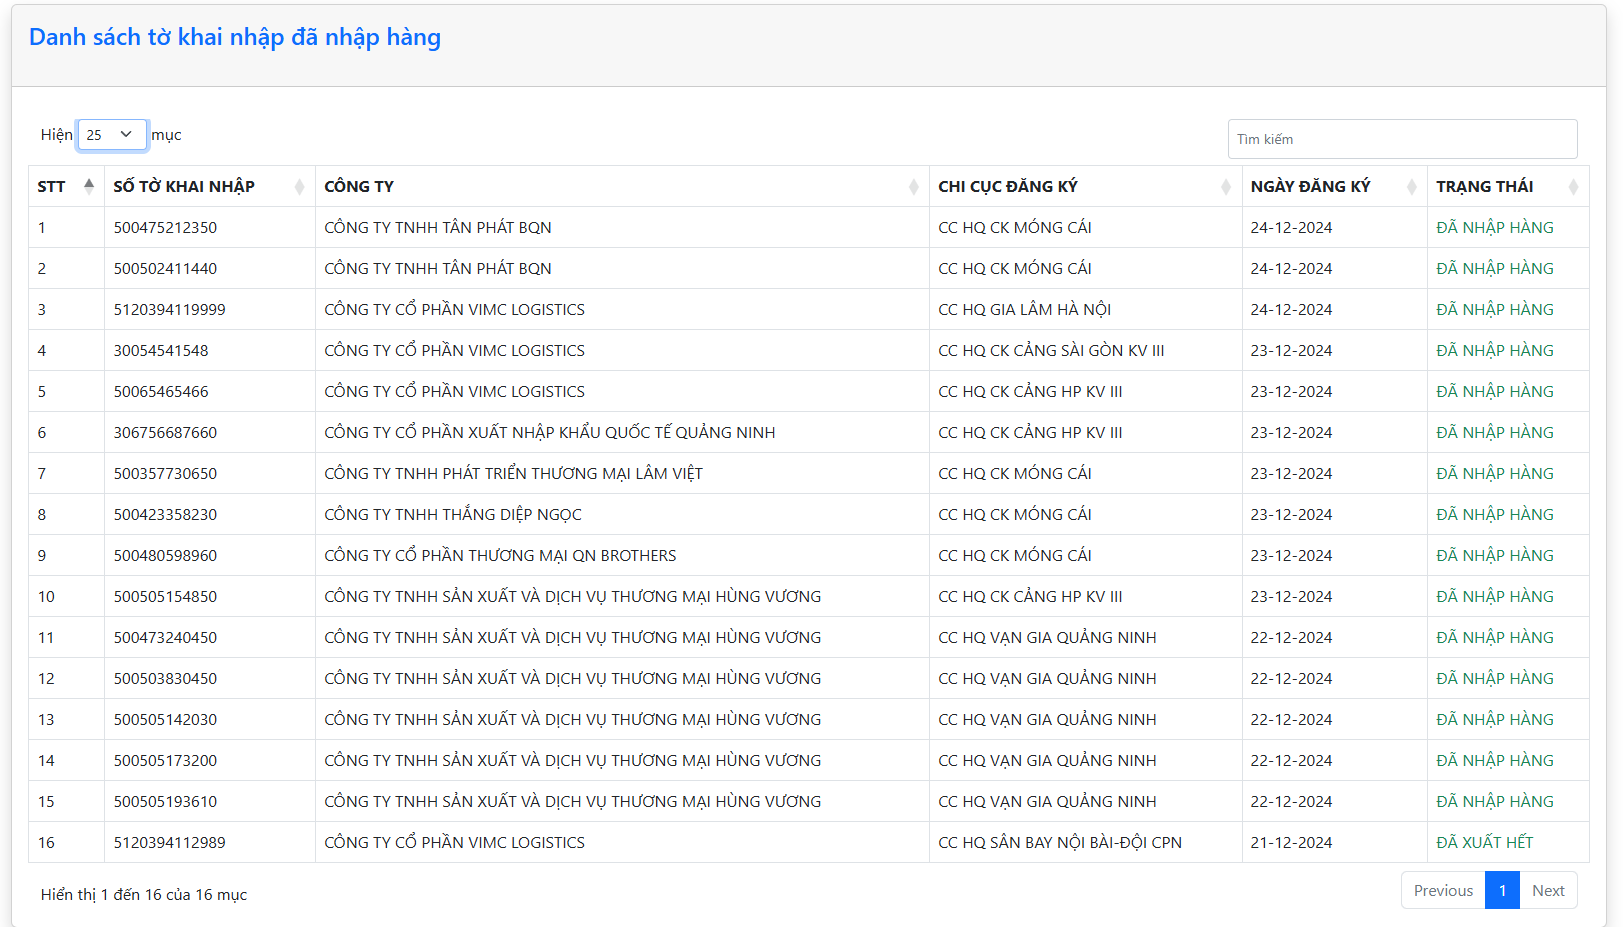Click ĐÃ NHẬP HÀNG status in row 1
This screenshot has width=1623, height=927.
click(x=1494, y=228)
